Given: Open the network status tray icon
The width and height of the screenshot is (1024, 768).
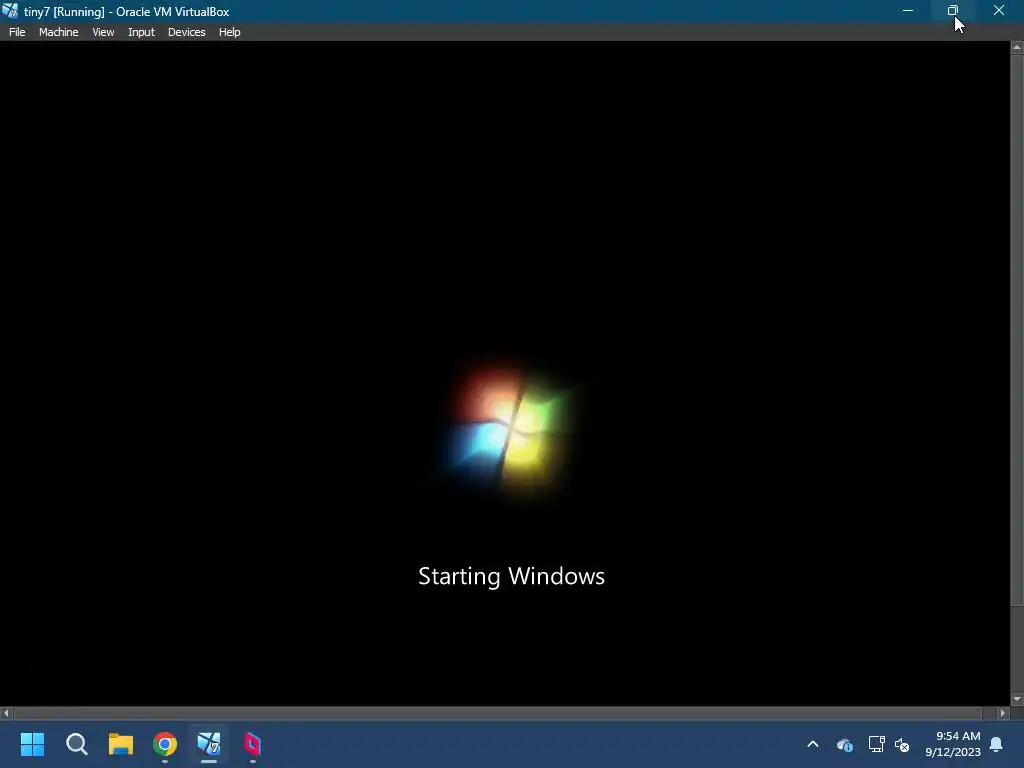Looking at the screenshot, I should (876, 744).
